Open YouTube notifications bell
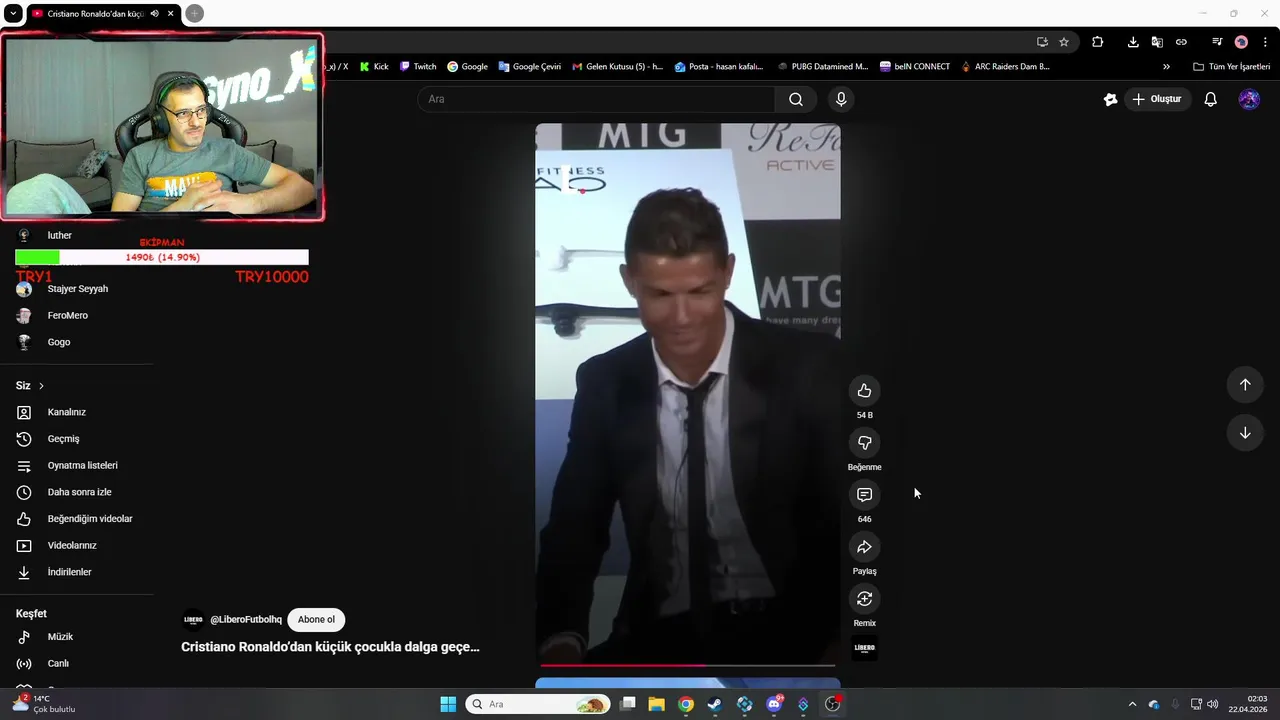 1210,99
